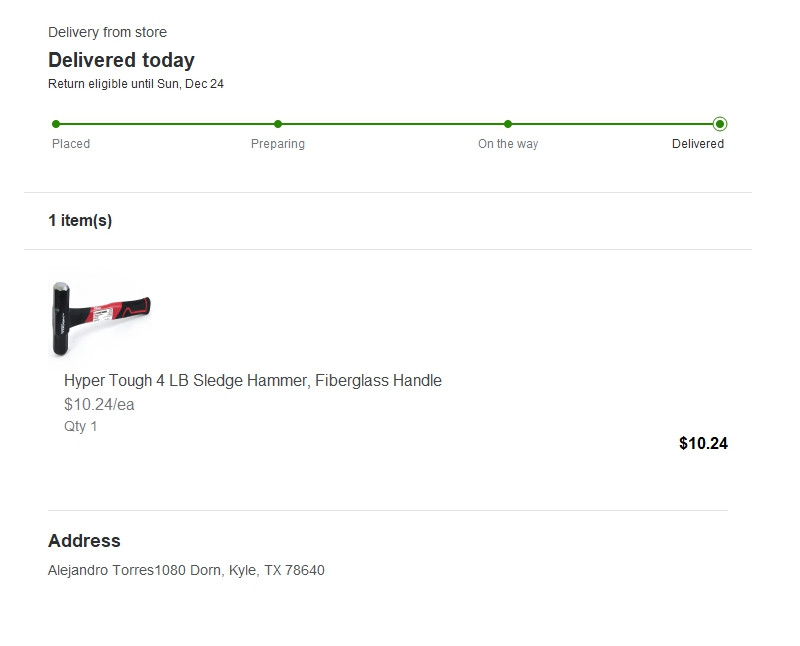This screenshot has height=646, width=800.
Task: Click the Alejandro Torres delivery address line
Action: click(186, 570)
